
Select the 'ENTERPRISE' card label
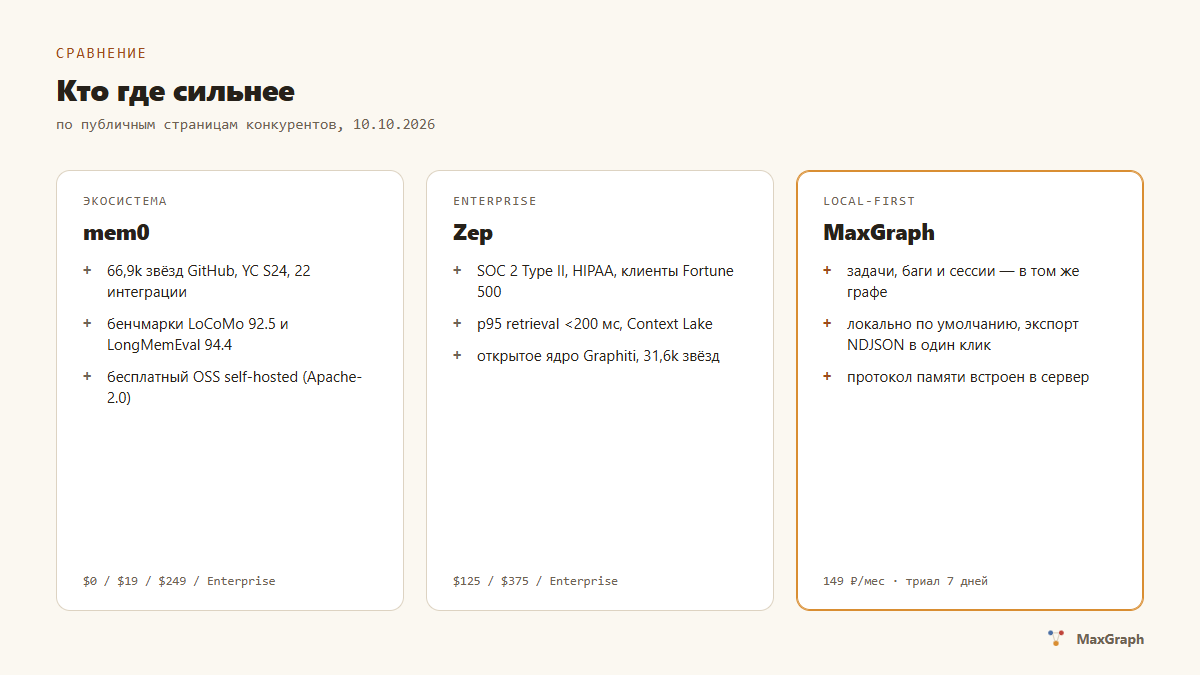pos(495,201)
